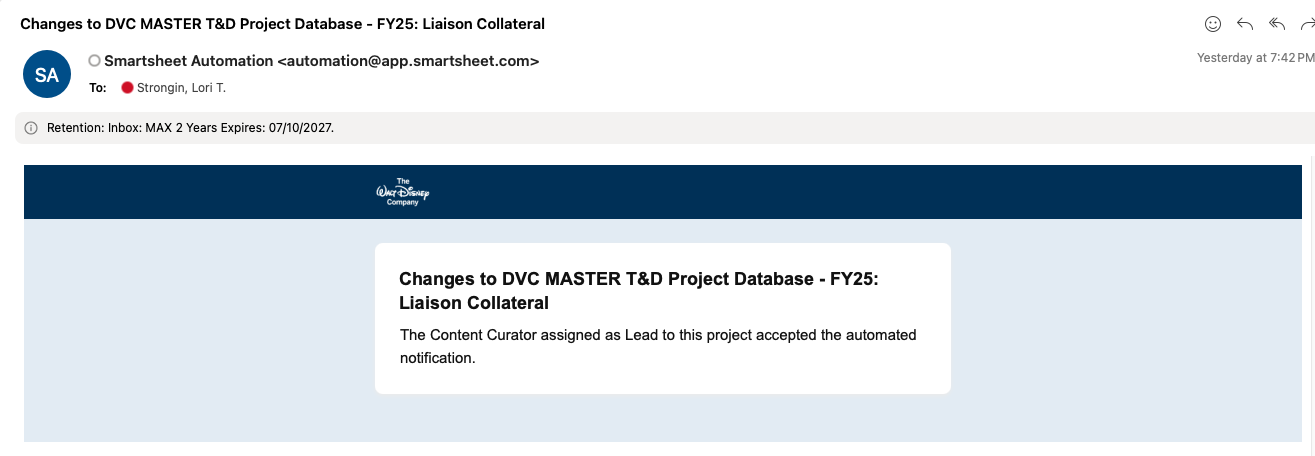Viewport: 1315px width, 456px height.
Task: Select the automation@app.smartsheet.com address
Action: (408, 61)
